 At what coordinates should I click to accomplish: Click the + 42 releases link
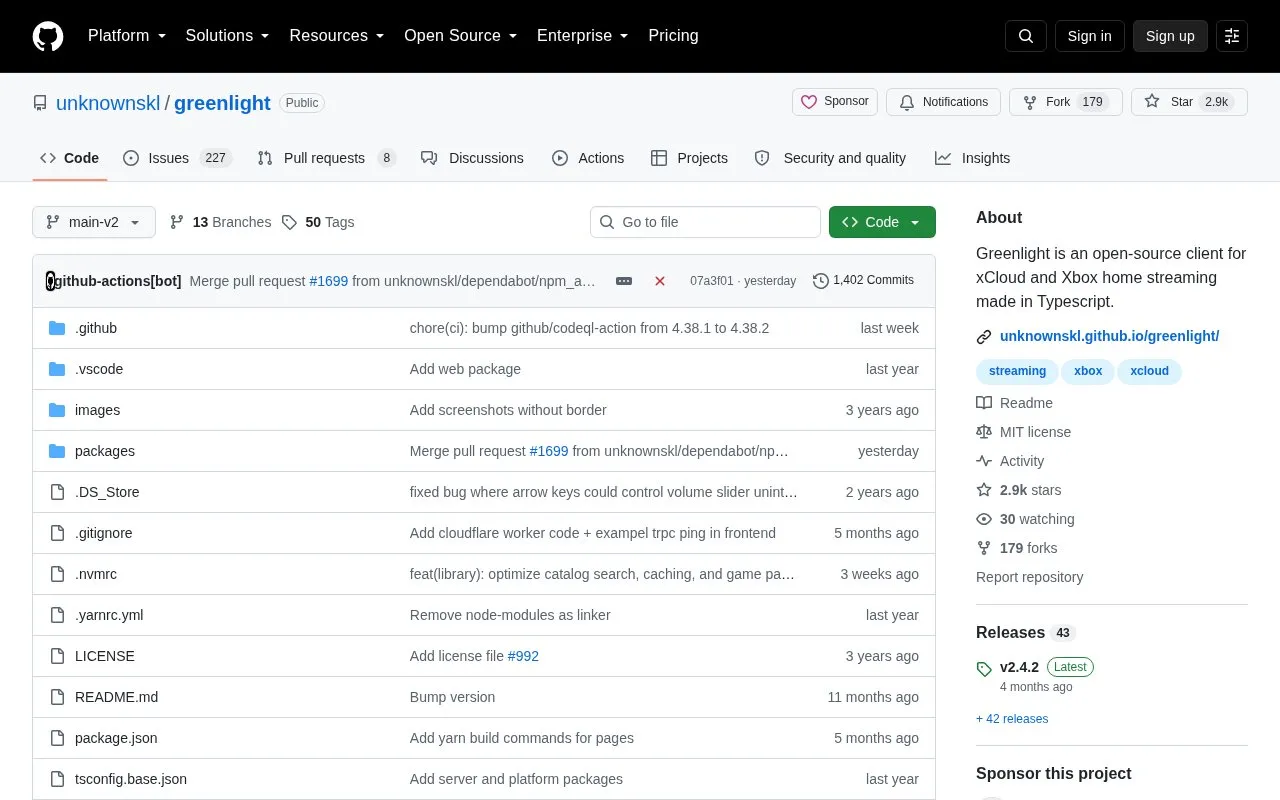1012,719
